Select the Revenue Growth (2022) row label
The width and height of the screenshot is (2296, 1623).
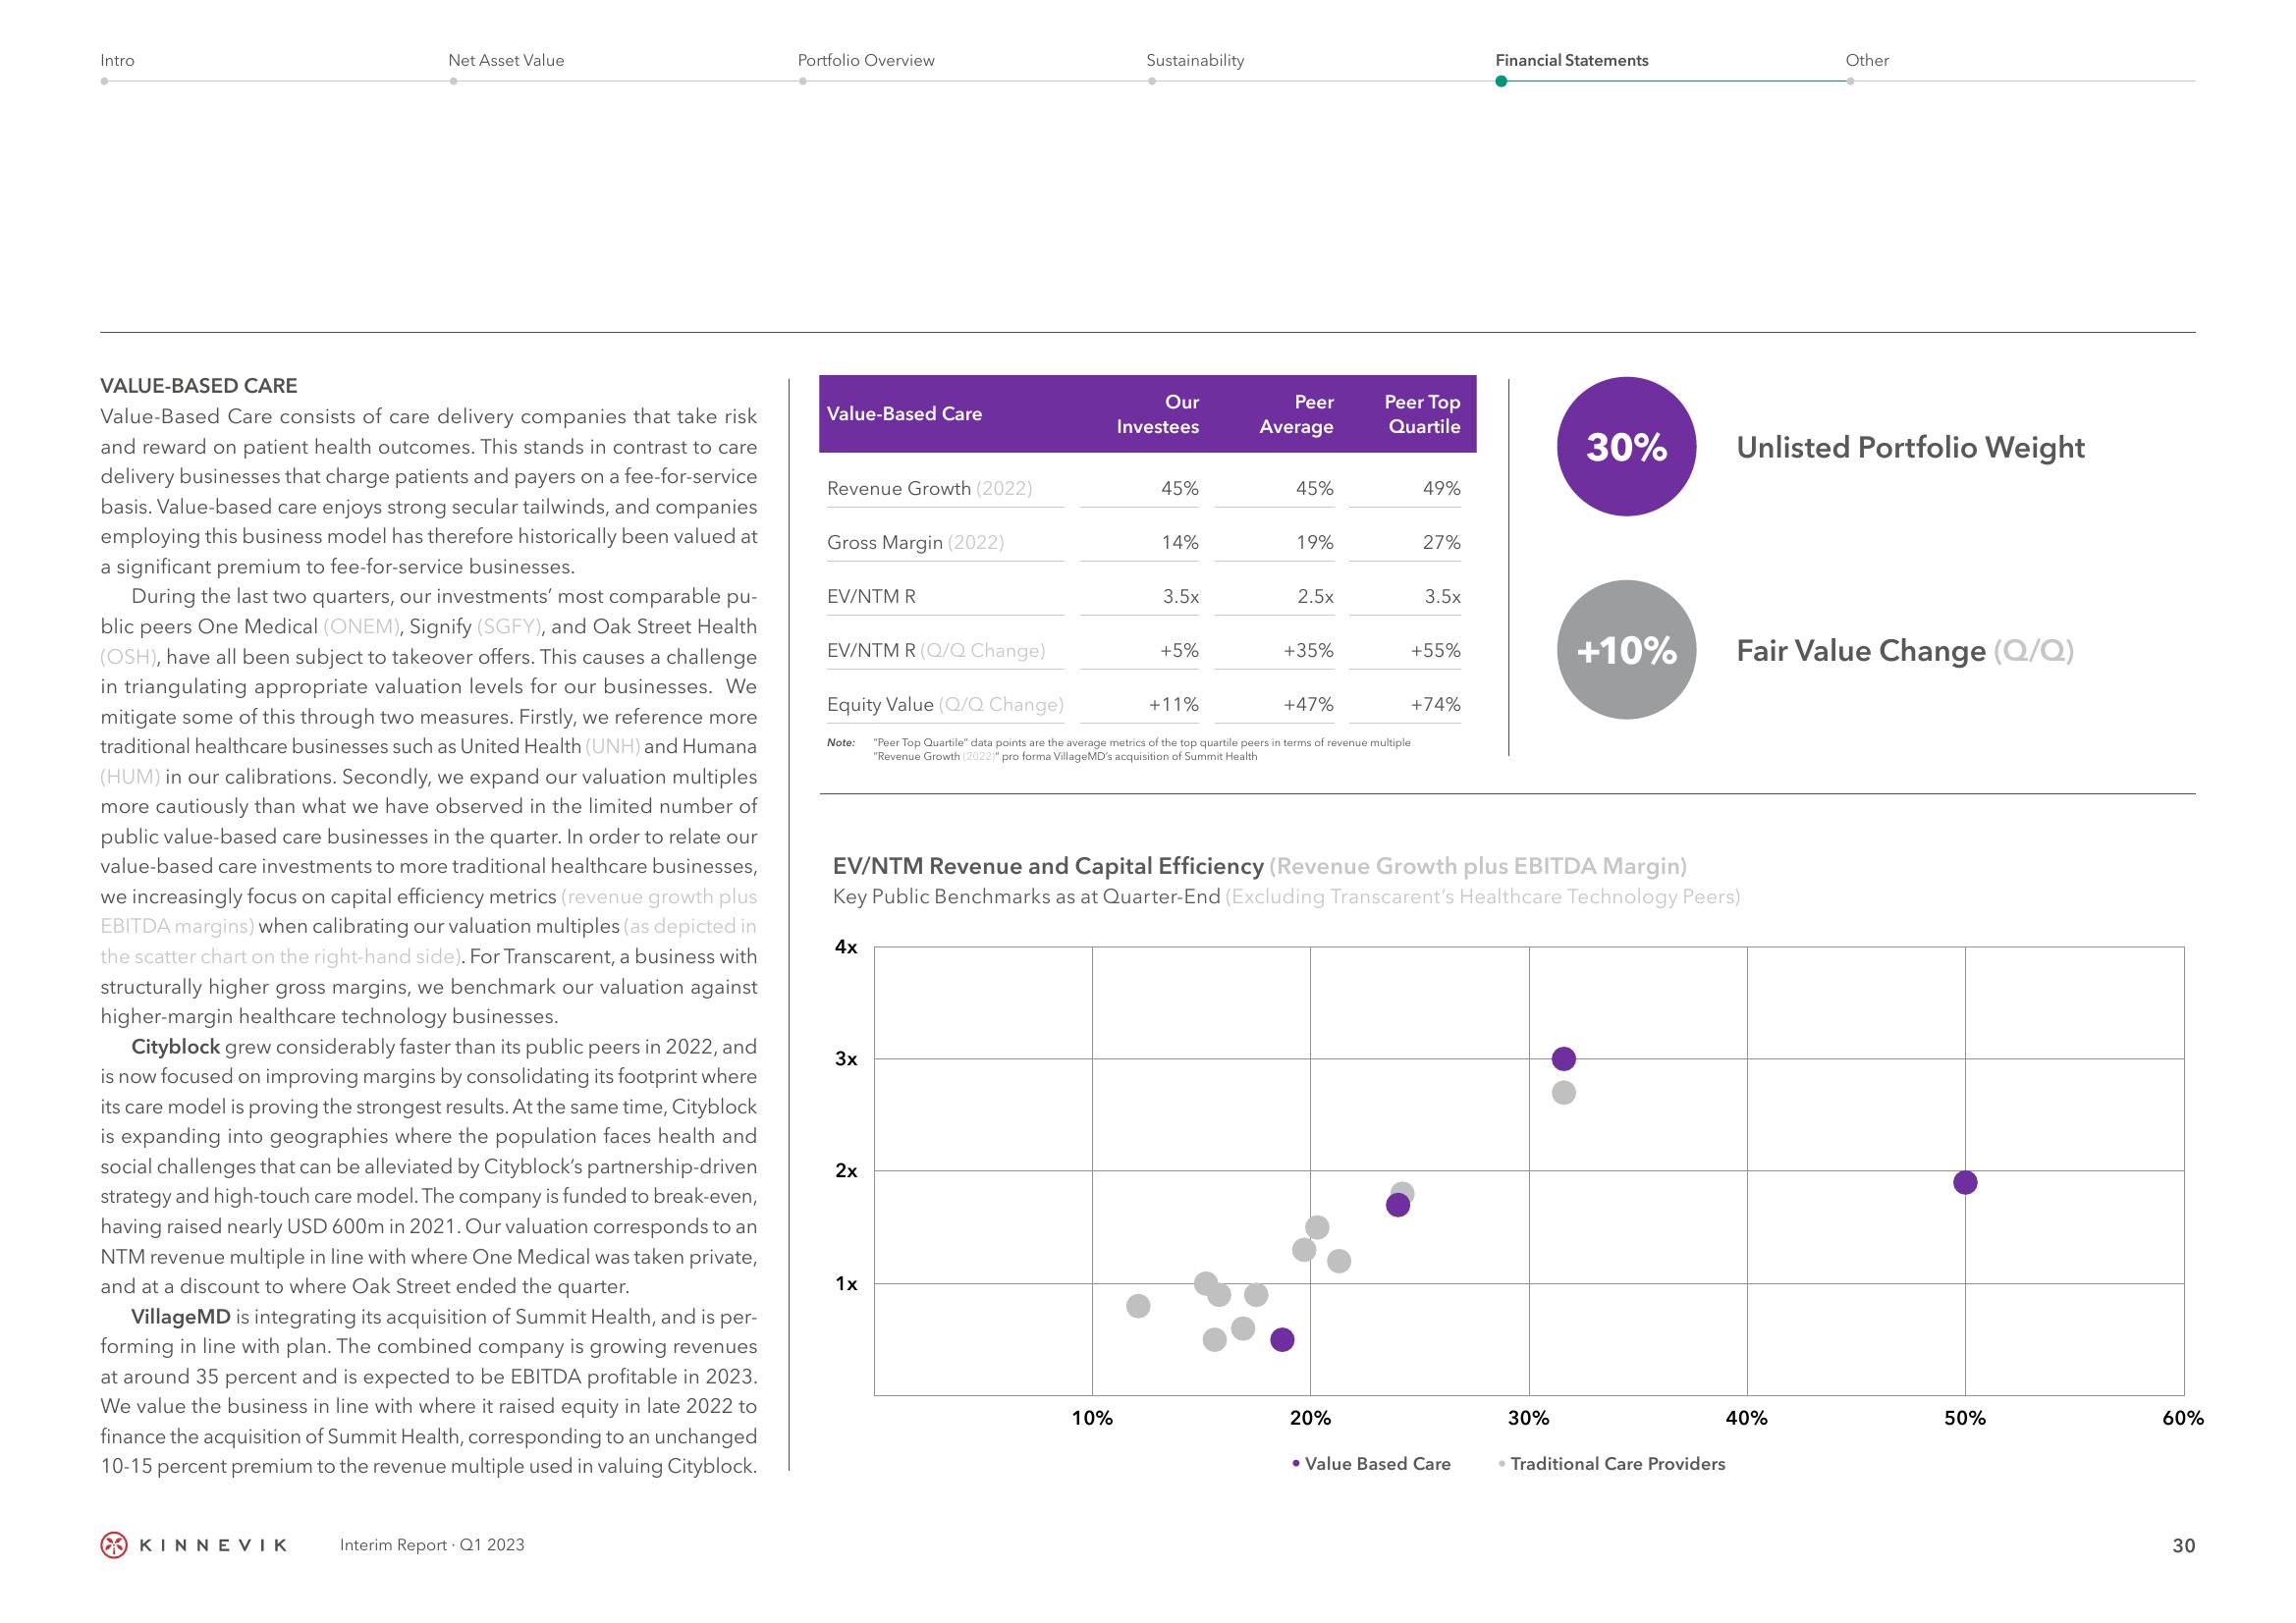tap(929, 488)
